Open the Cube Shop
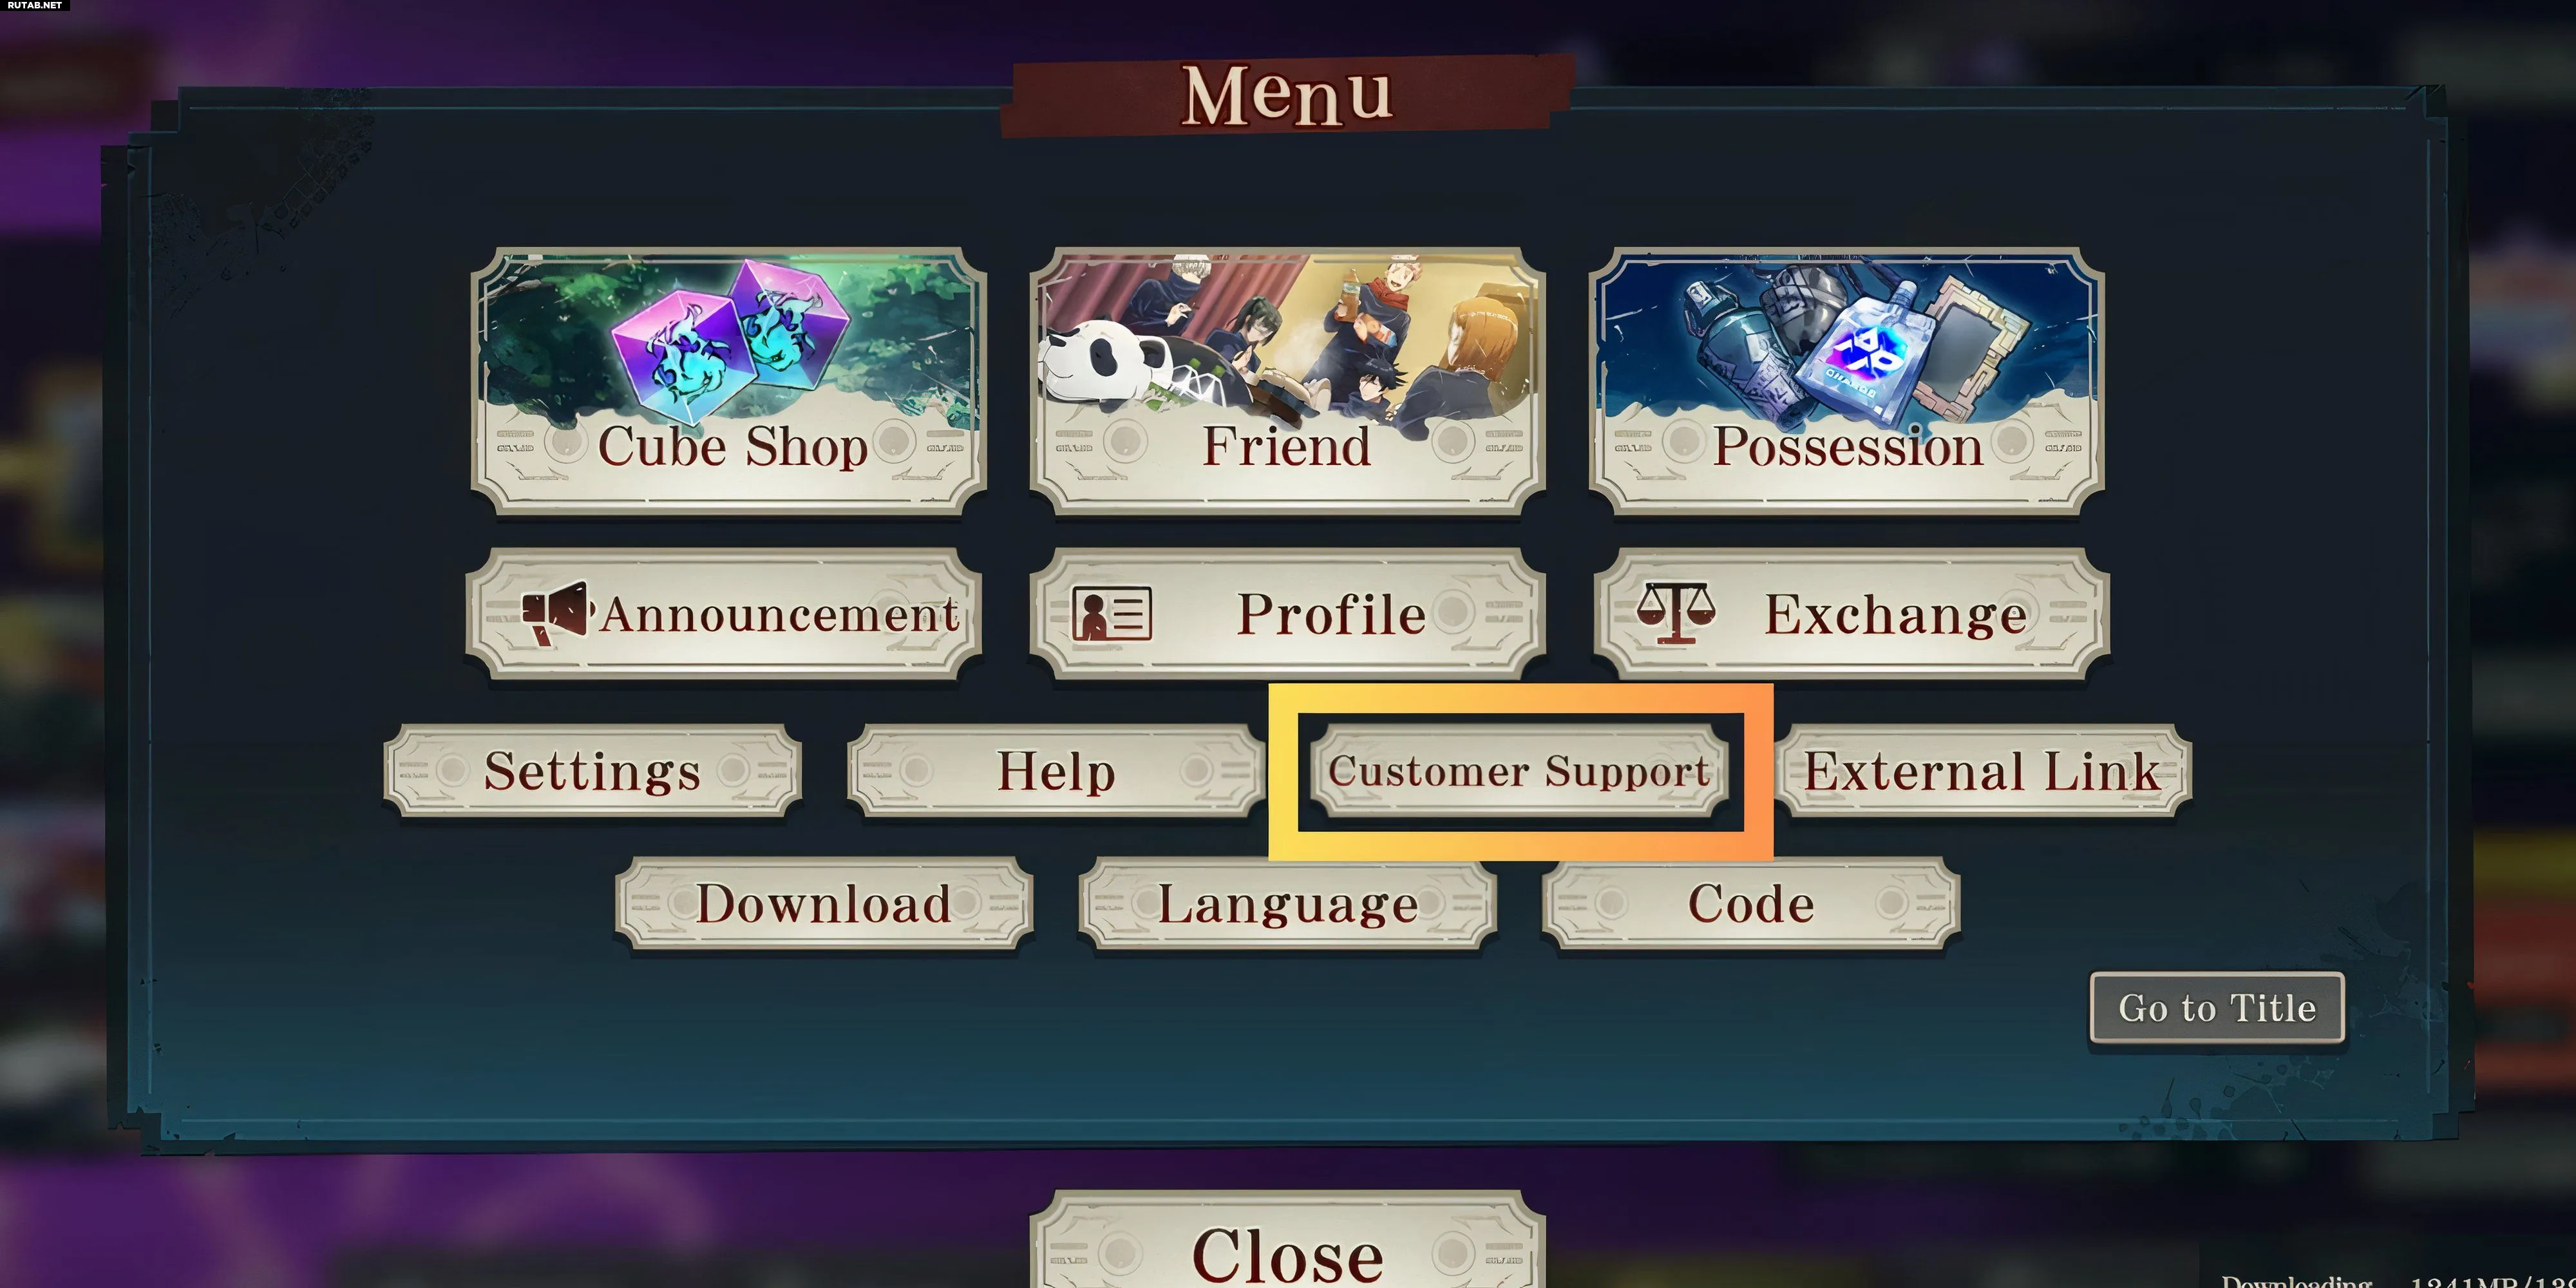Viewport: 2576px width, 1288px height. (x=729, y=381)
